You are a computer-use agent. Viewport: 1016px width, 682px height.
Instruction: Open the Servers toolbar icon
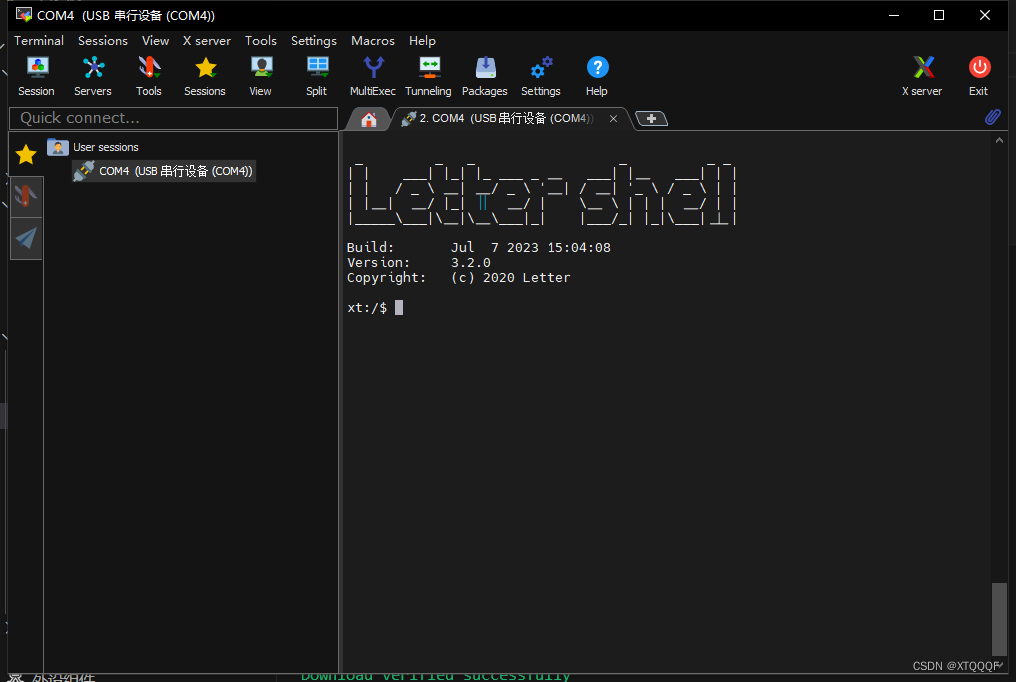92,70
